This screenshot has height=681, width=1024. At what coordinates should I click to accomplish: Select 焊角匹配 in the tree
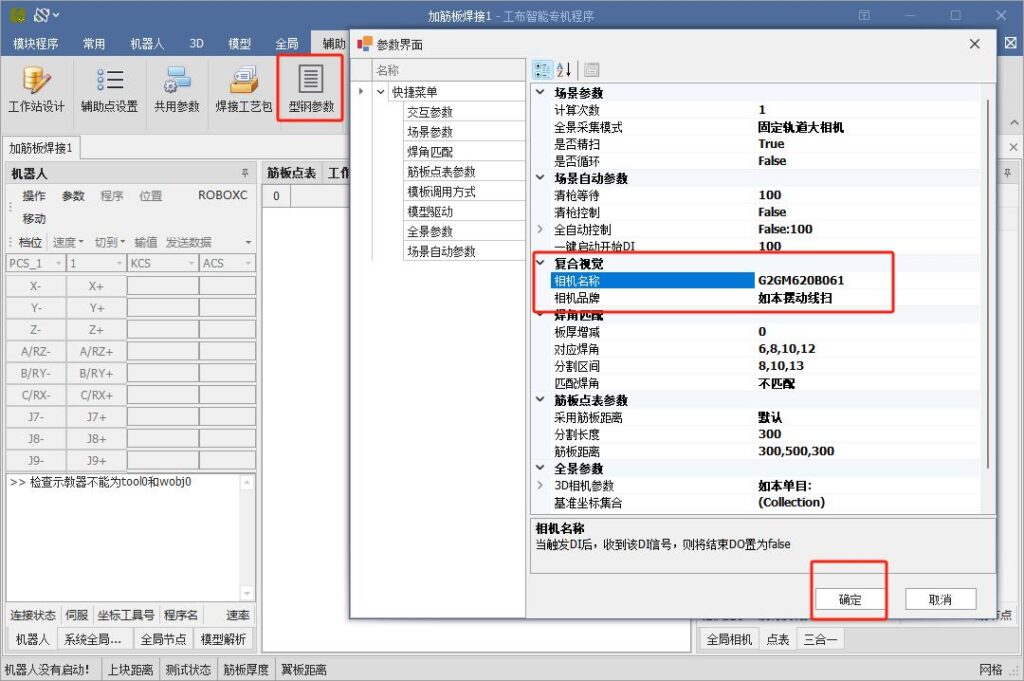tap(429, 152)
